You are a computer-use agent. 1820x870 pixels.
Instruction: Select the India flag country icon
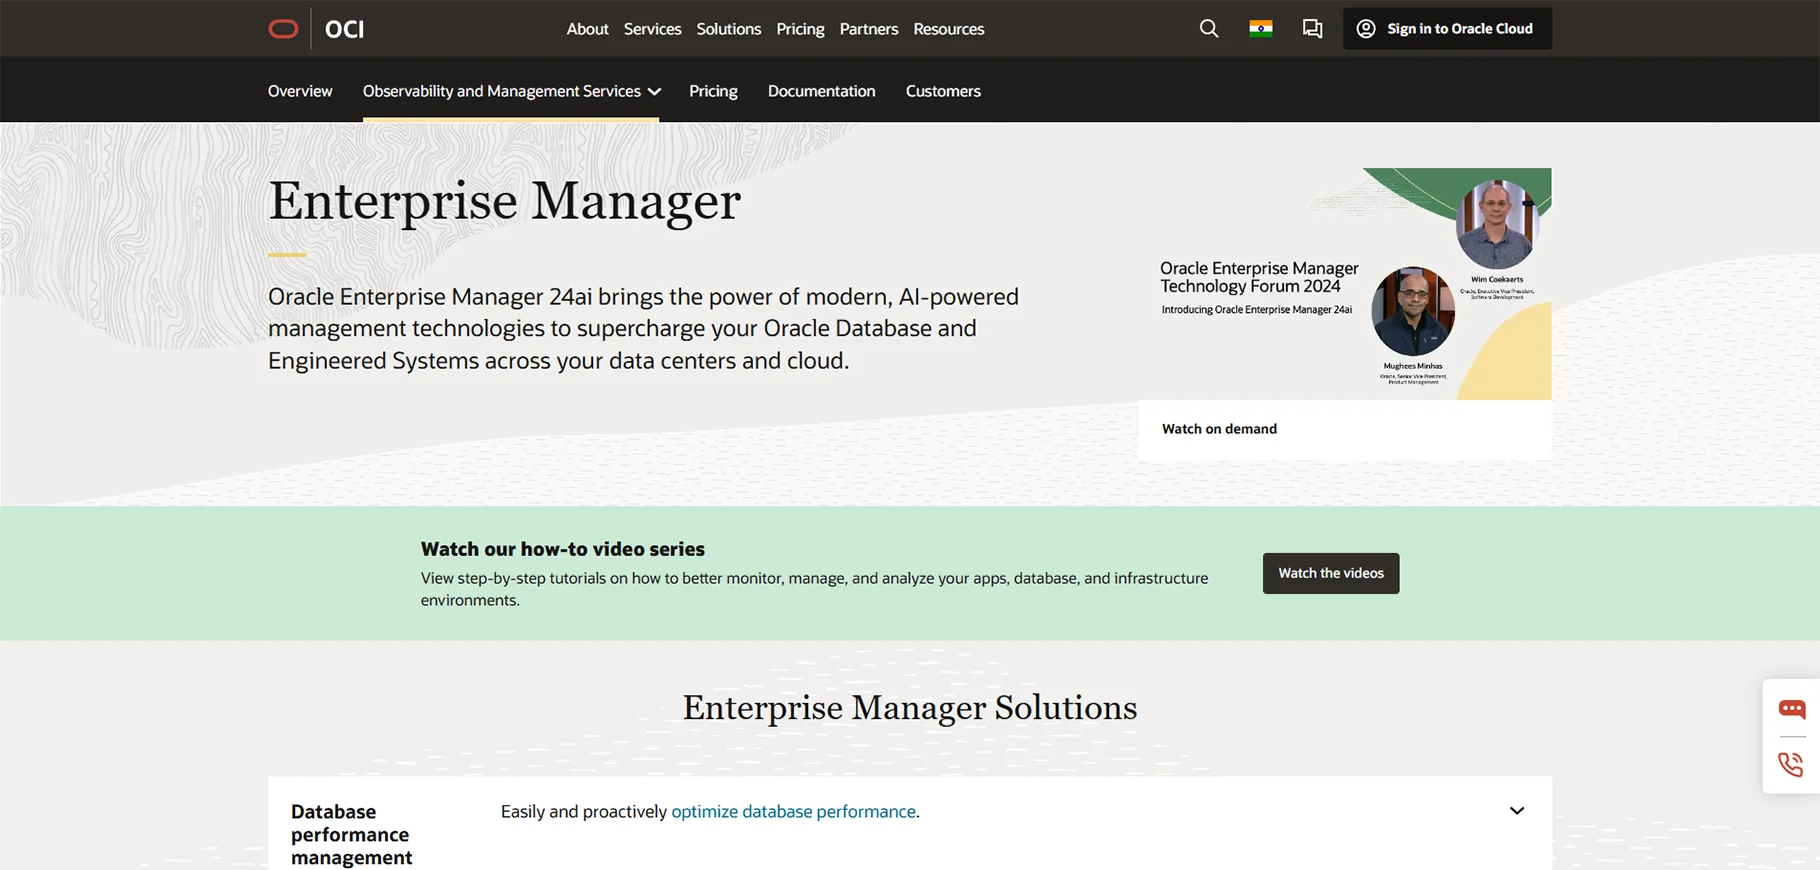1261,29
